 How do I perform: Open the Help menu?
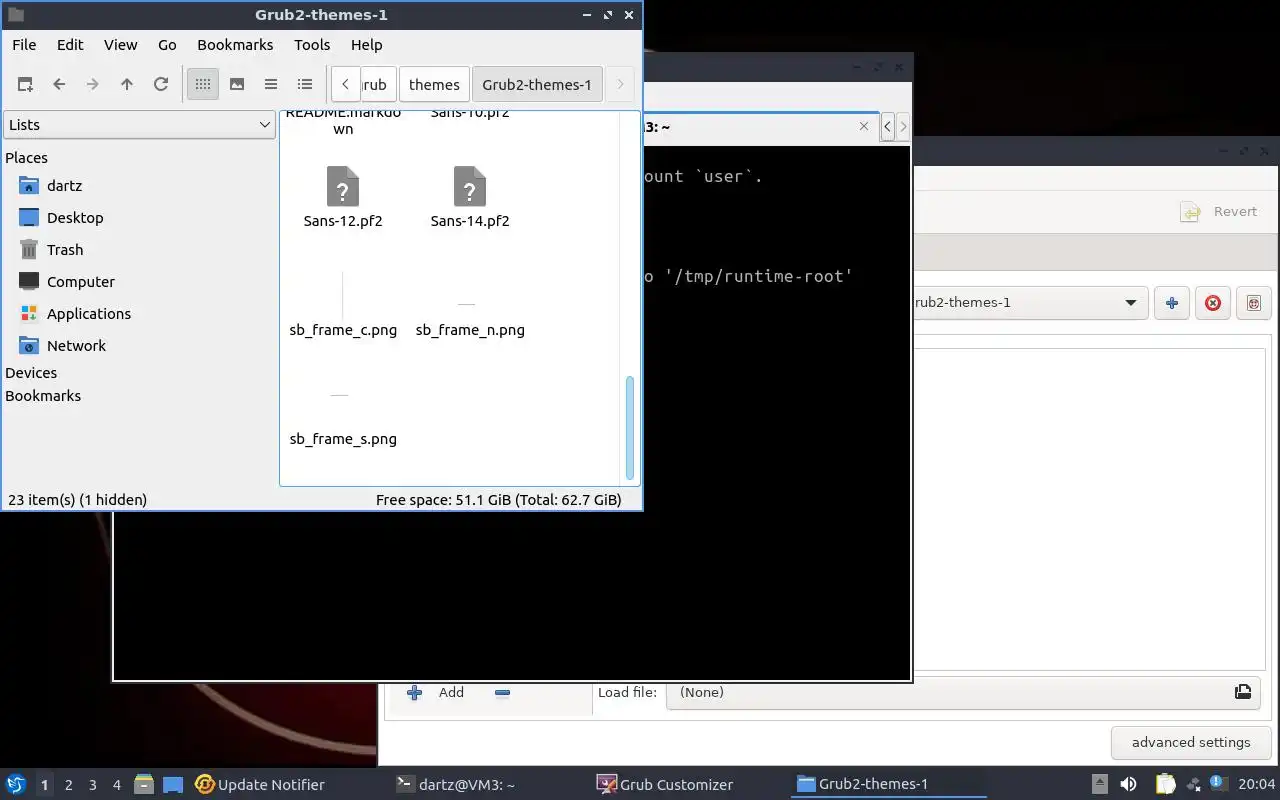click(x=367, y=45)
